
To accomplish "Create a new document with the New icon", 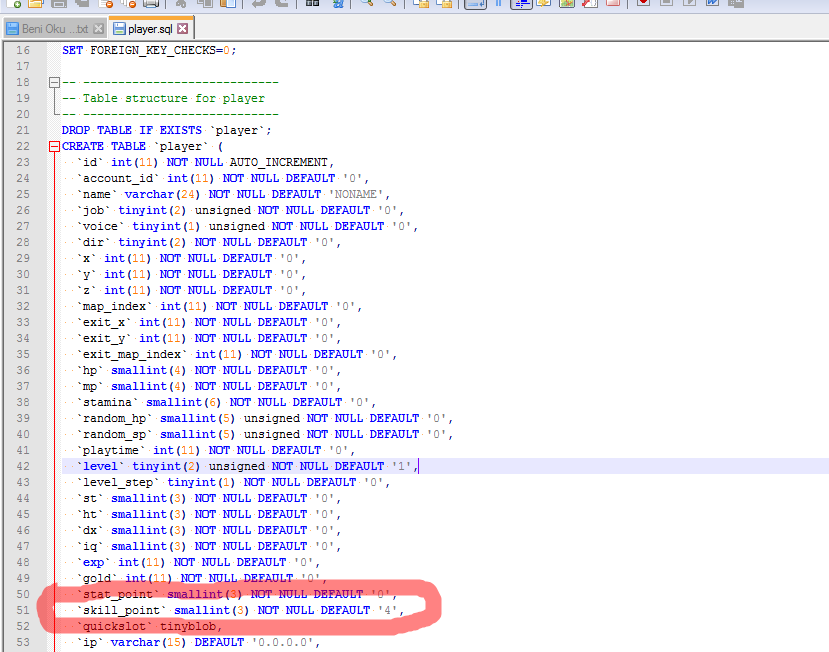I will (x=13, y=3).
